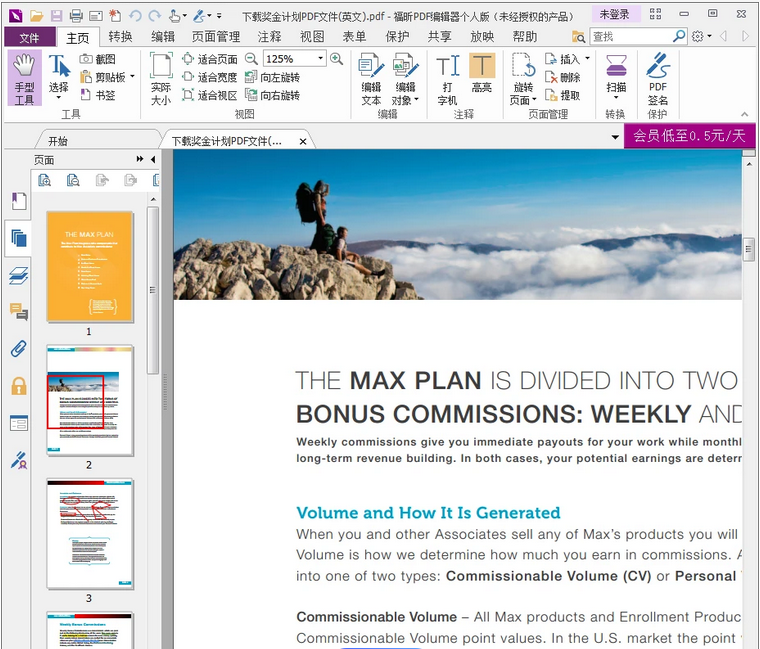Choose Fit Width (适合宽度)
Image resolution: width=760 pixels, height=649 pixels.
(210, 77)
